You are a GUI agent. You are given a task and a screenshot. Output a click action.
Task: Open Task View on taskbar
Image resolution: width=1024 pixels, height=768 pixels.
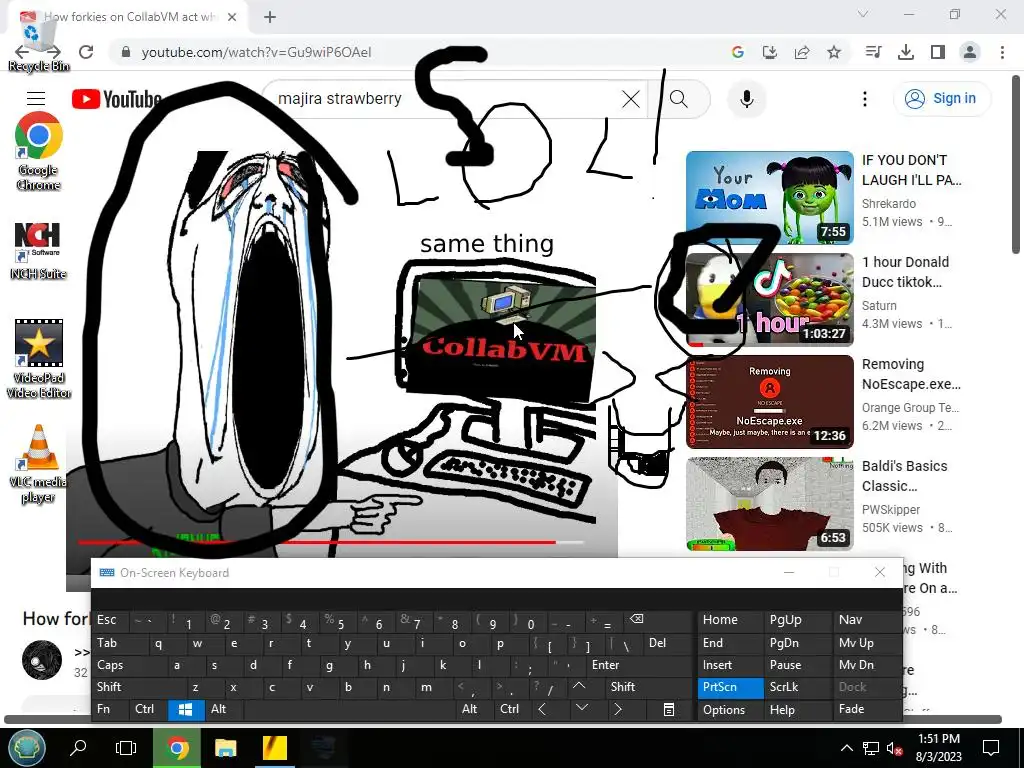click(125, 747)
